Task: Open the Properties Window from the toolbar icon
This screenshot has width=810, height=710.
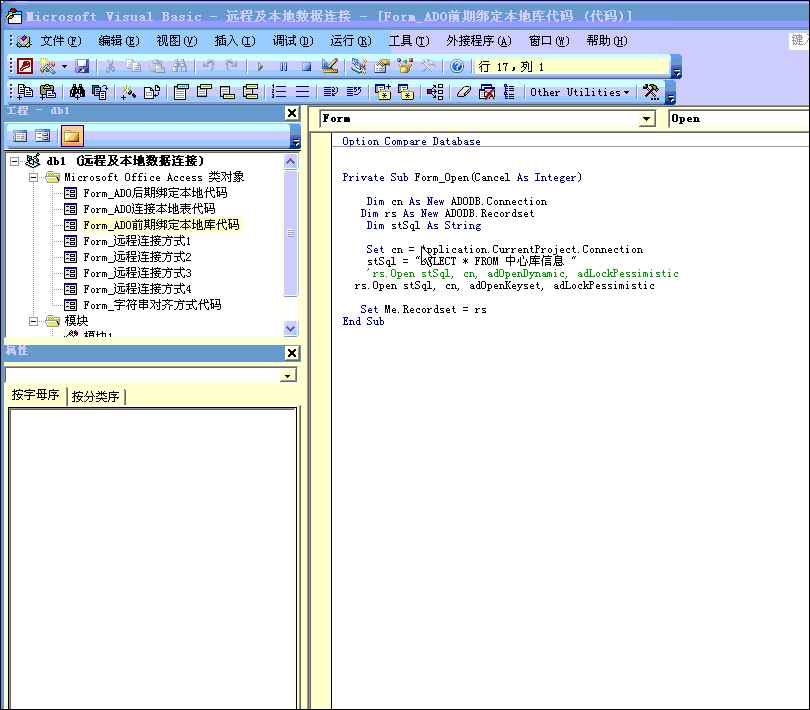Action: [382, 66]
